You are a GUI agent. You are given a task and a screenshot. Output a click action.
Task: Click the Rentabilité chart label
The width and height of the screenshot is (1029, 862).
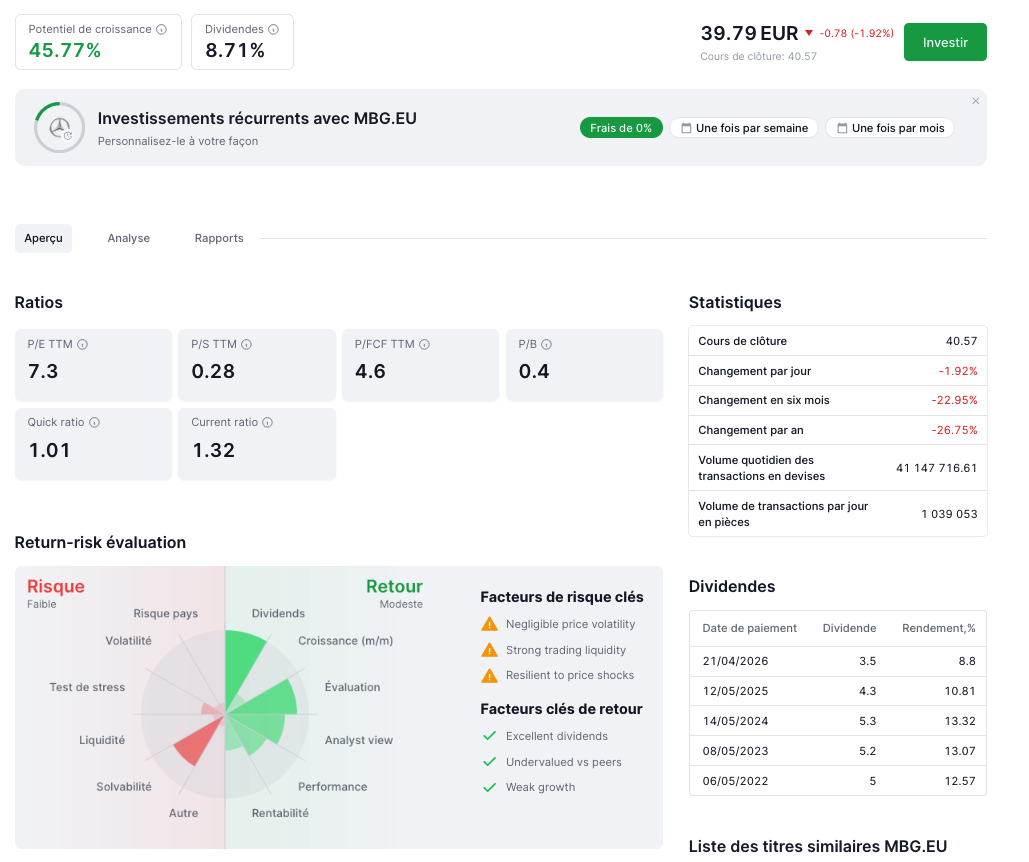280,813
